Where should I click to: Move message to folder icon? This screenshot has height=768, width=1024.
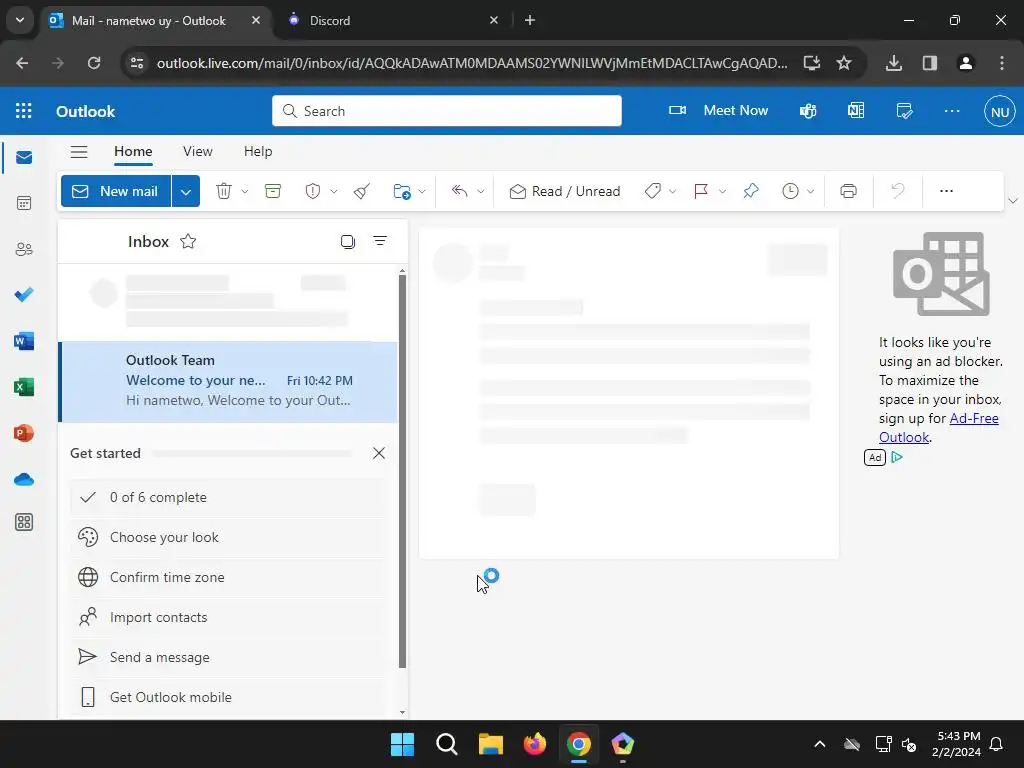402,191
